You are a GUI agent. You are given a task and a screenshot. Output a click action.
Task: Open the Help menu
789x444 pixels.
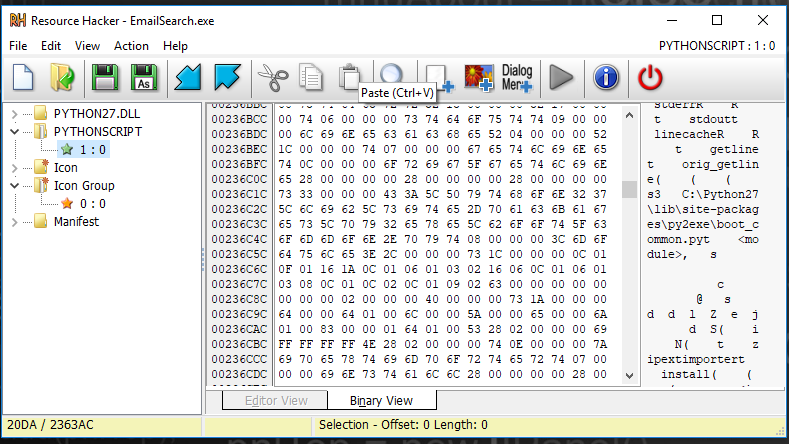pos(175,46)
